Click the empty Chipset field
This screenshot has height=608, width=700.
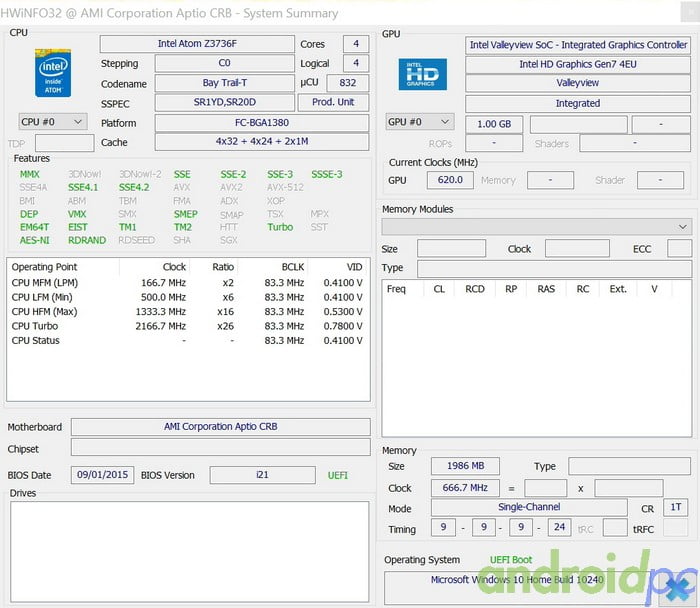click(x=221, y=447)
